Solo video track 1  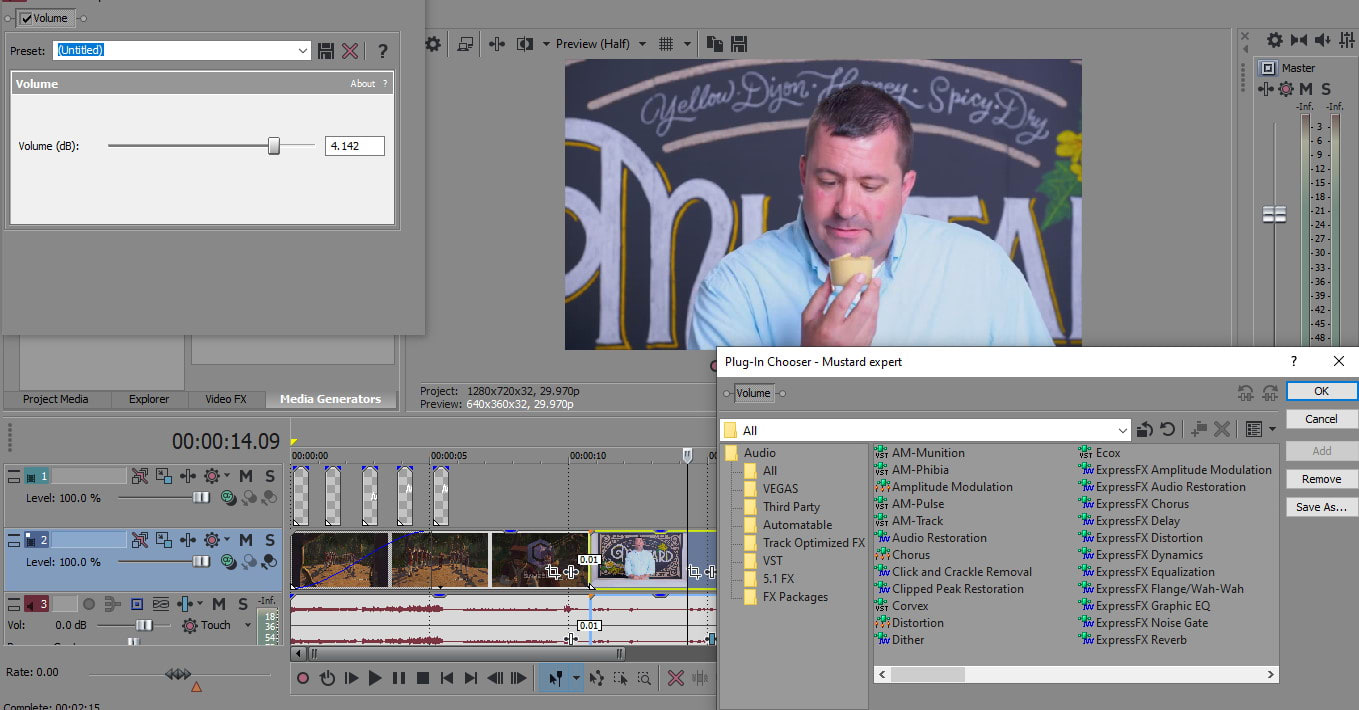point(270,476)
